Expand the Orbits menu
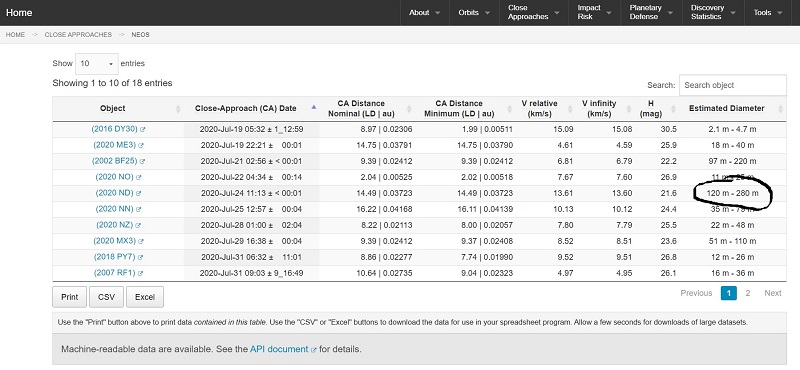 tap(474, 13)
